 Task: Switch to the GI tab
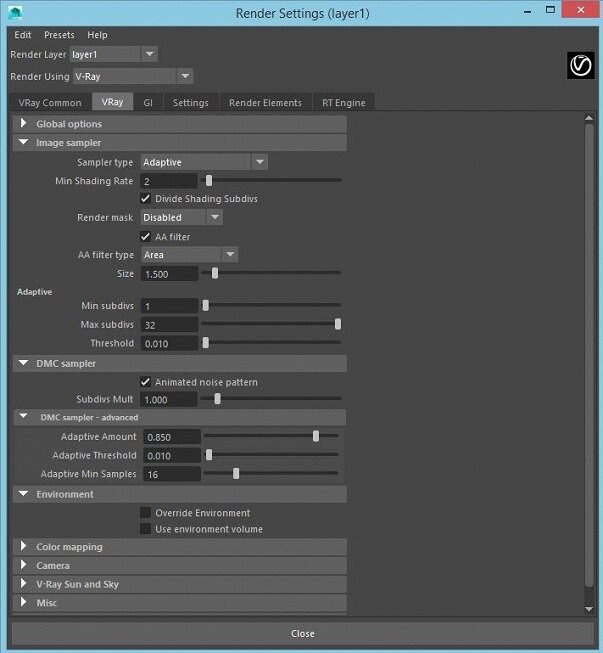pos(148,102)
